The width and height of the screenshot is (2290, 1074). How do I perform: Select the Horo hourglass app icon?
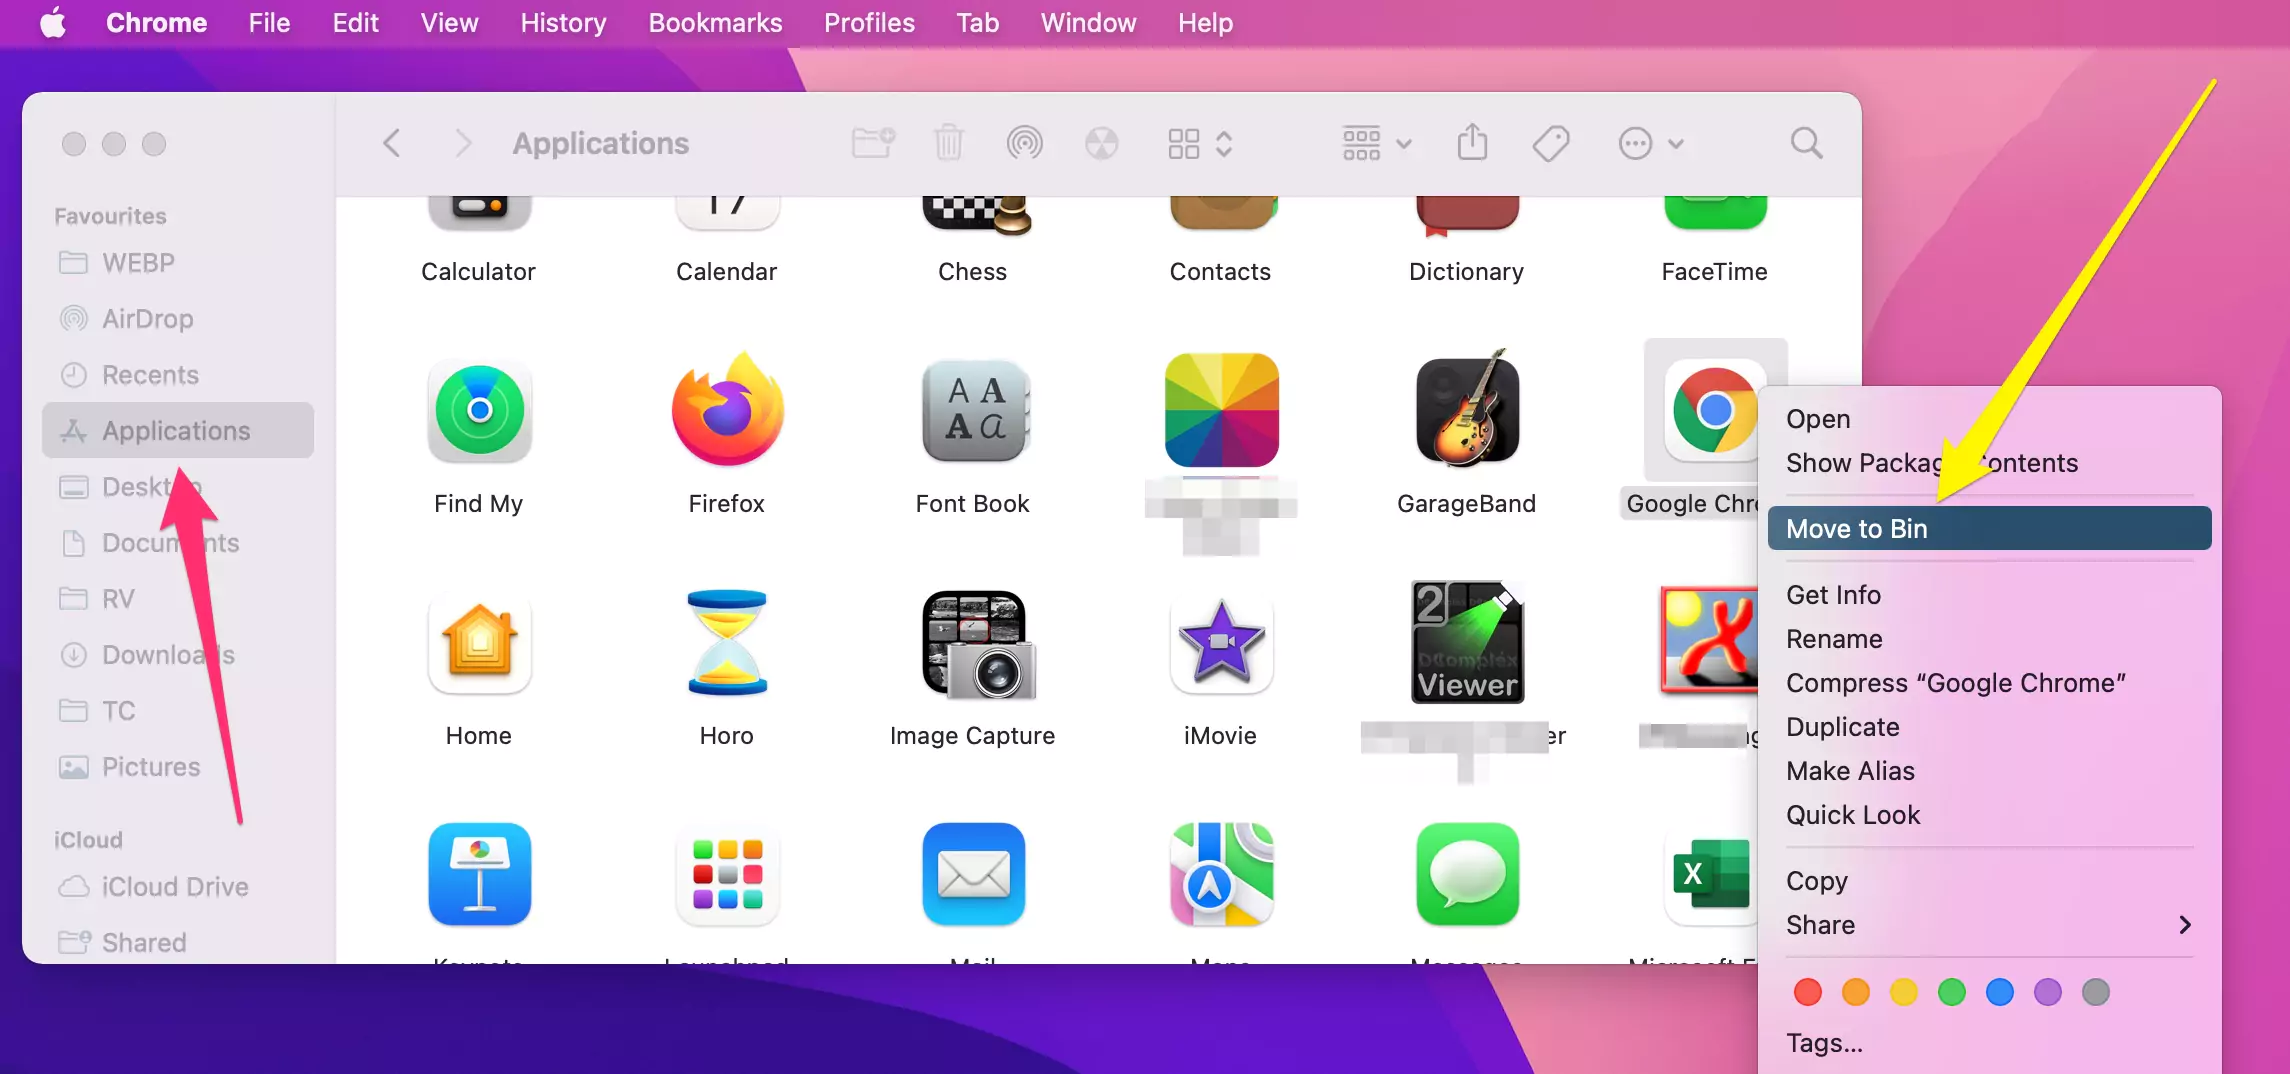(727, 643)
